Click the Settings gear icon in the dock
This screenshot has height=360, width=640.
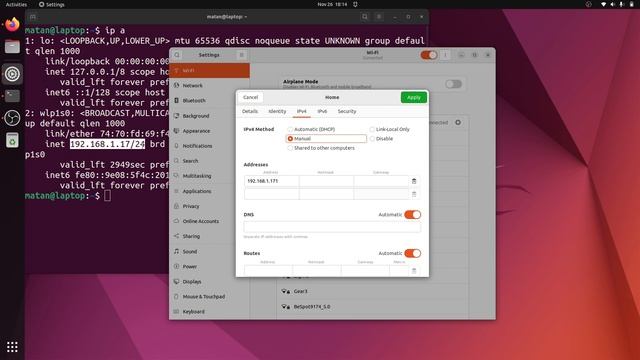(12, 74)
